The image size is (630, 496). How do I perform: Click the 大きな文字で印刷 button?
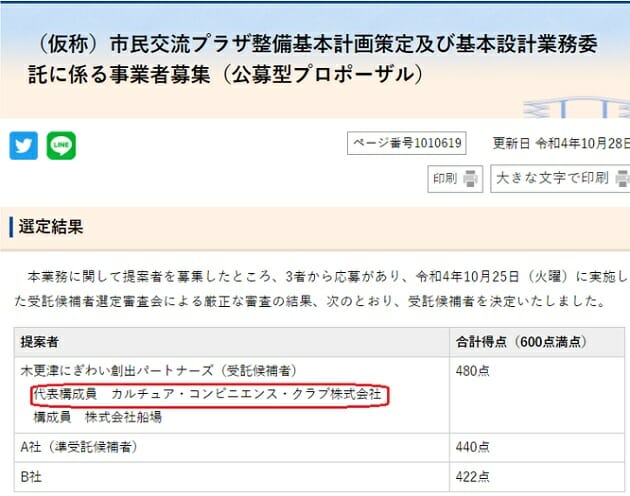560,178
